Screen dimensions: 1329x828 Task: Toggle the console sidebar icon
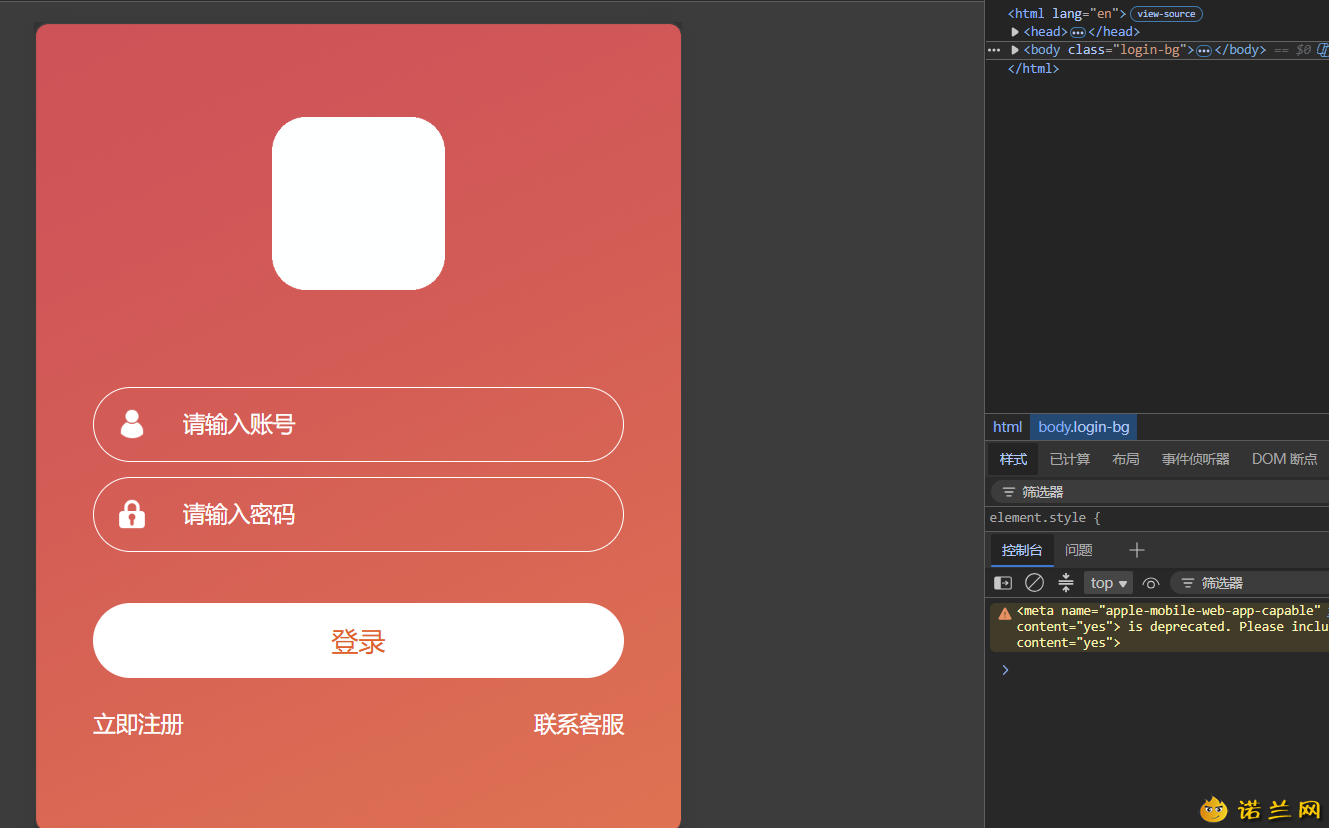coord(1002,583)
